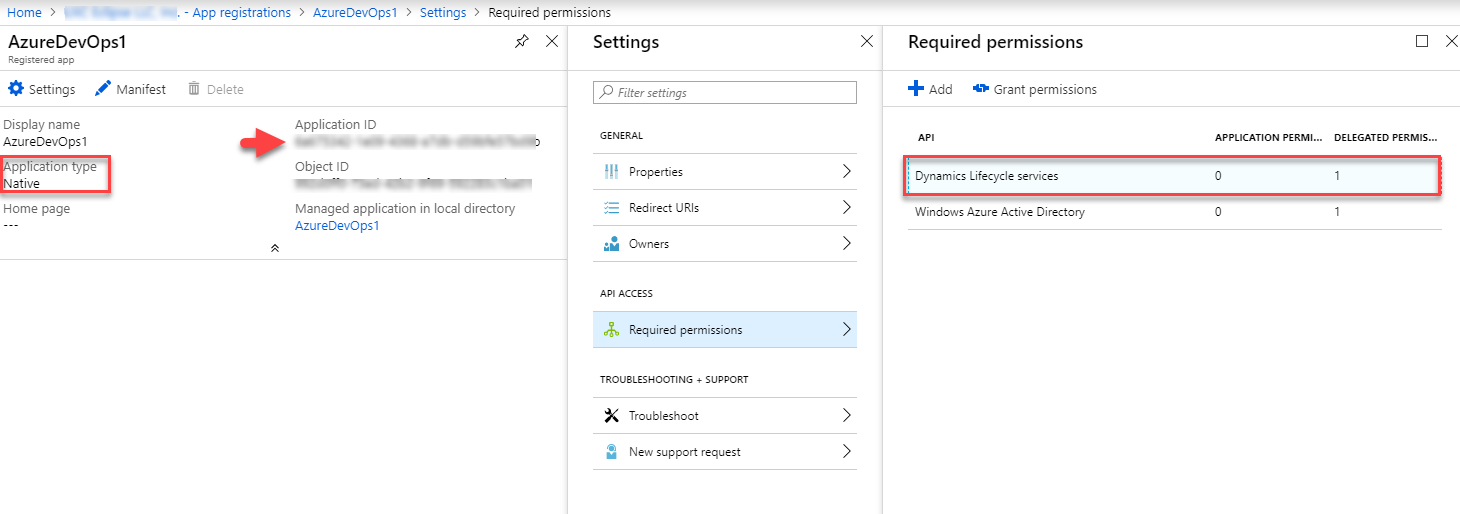1460x514 pixels.
Task: Open the AzureDevOps1 managed application link
Action: [337, 226]
